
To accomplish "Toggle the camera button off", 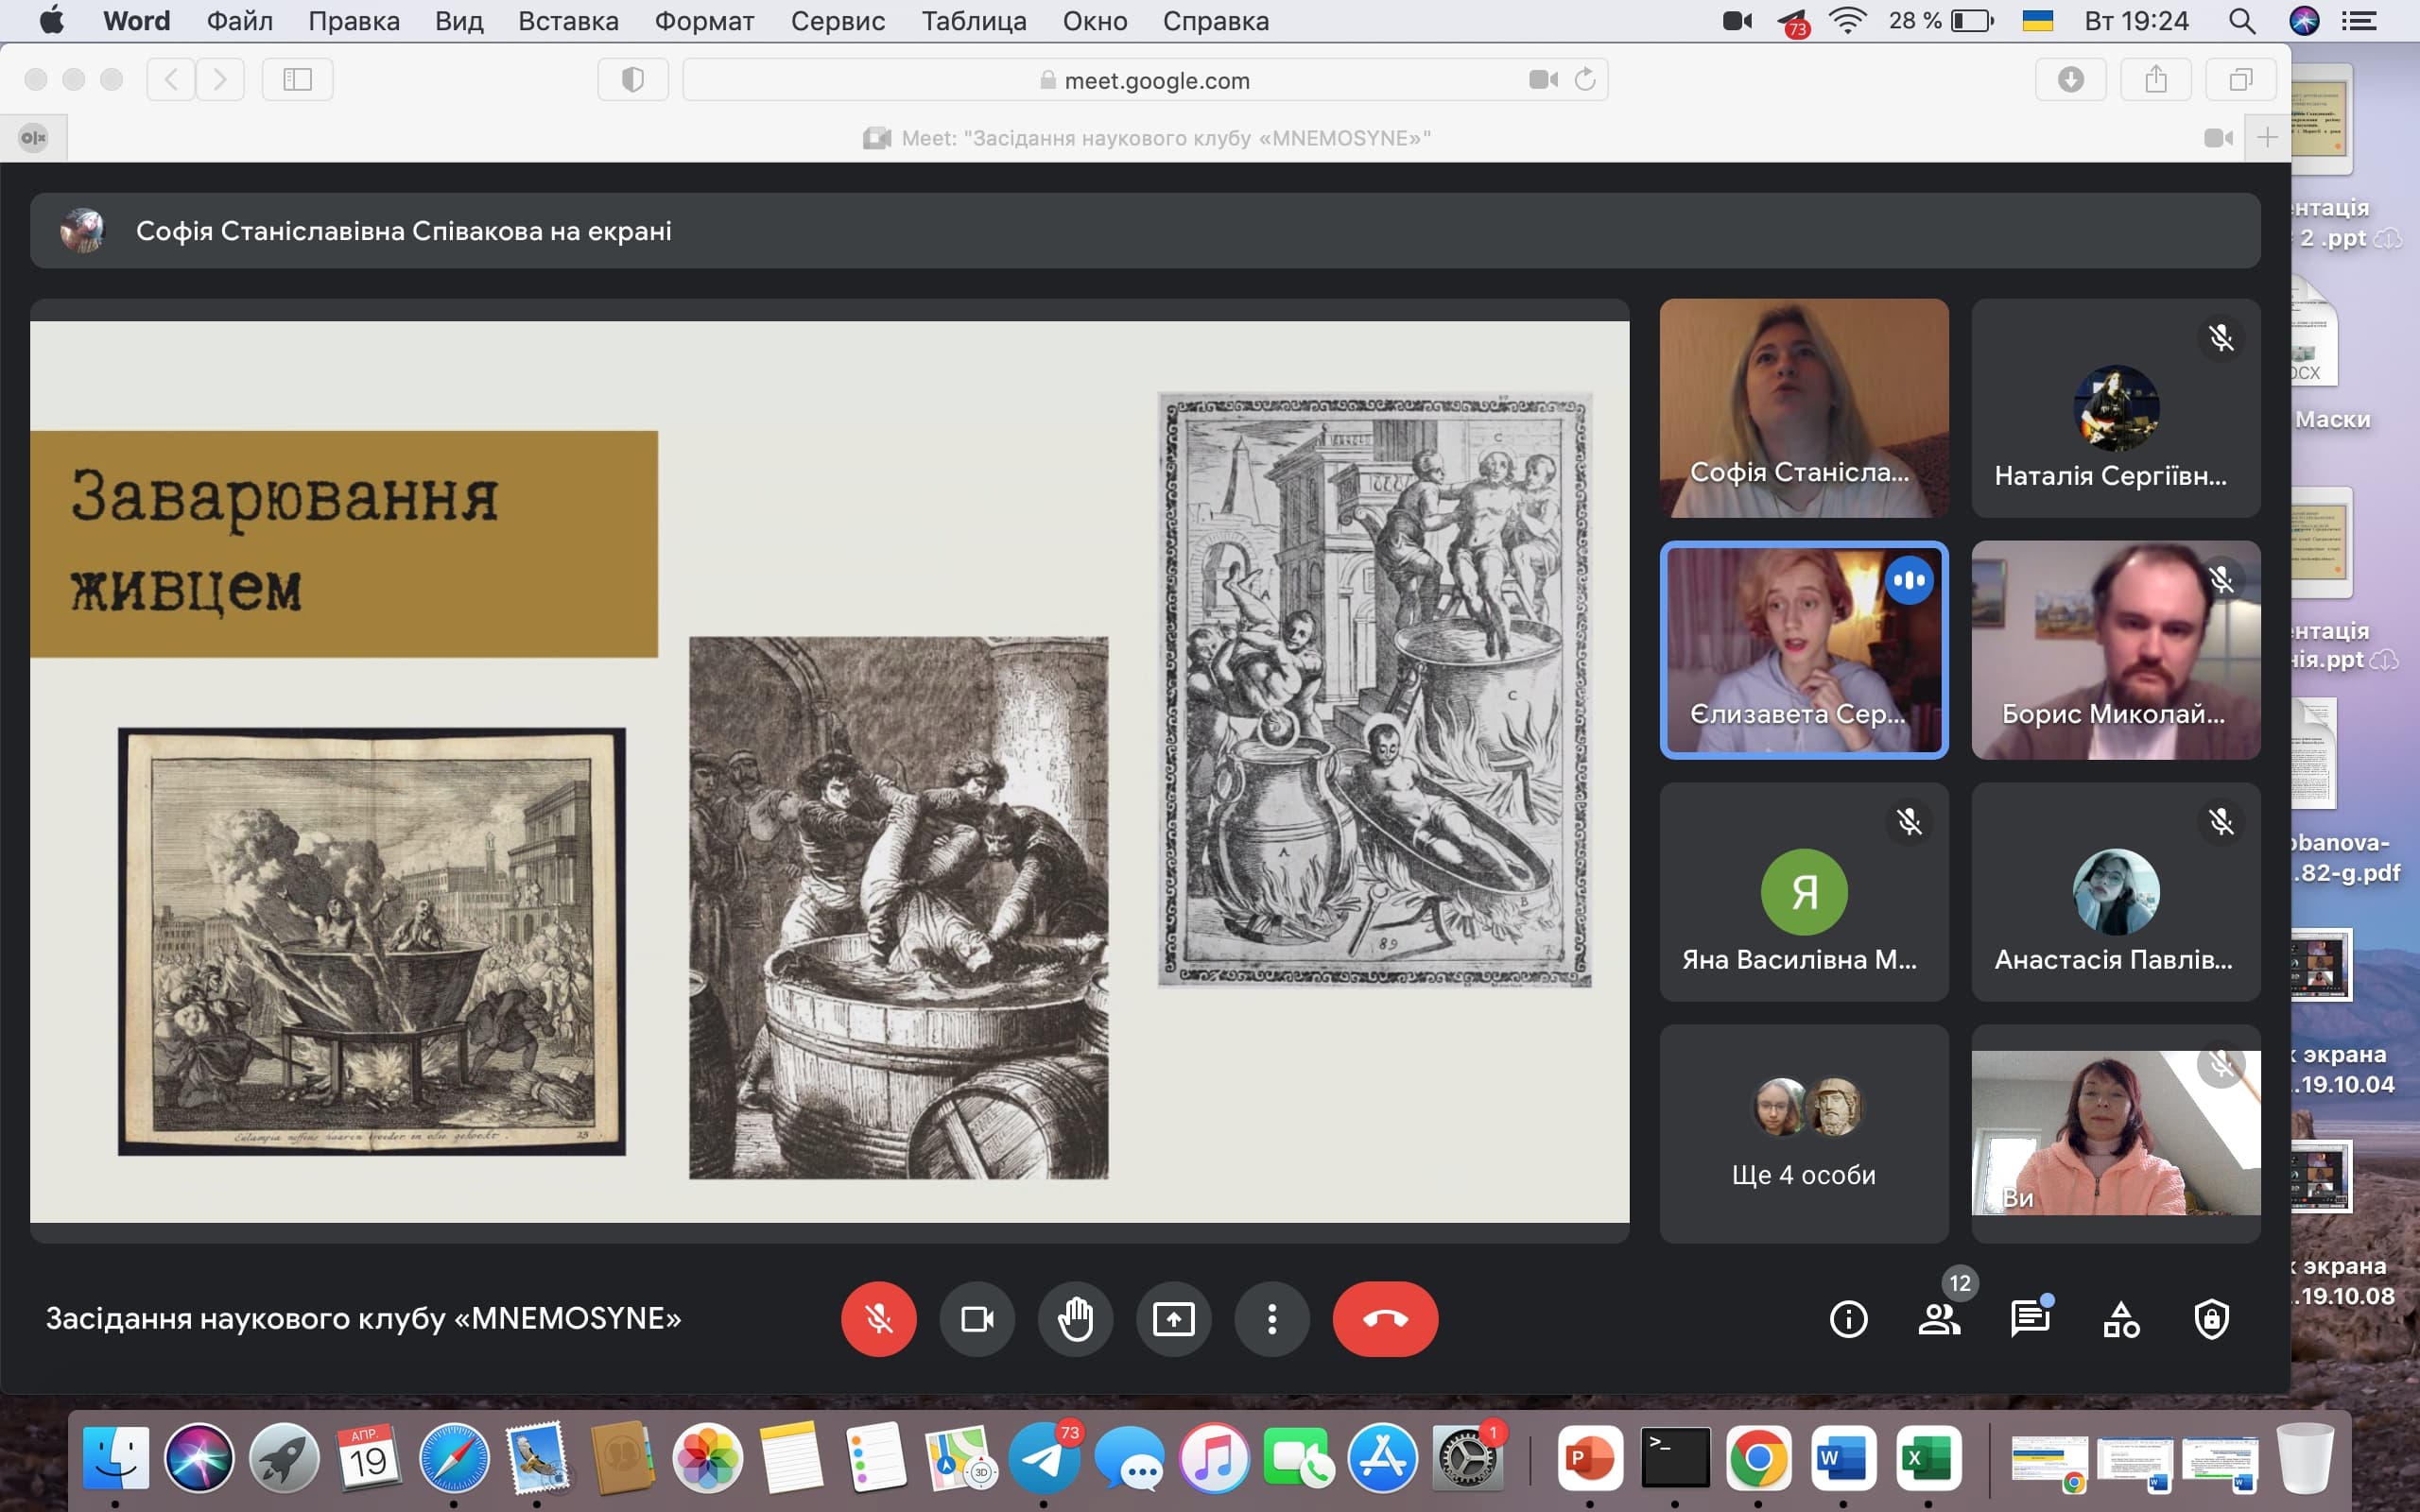I will point(976,1319).
